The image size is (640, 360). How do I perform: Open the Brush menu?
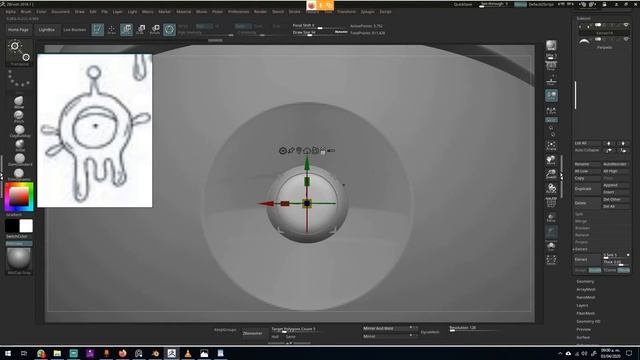26,12
